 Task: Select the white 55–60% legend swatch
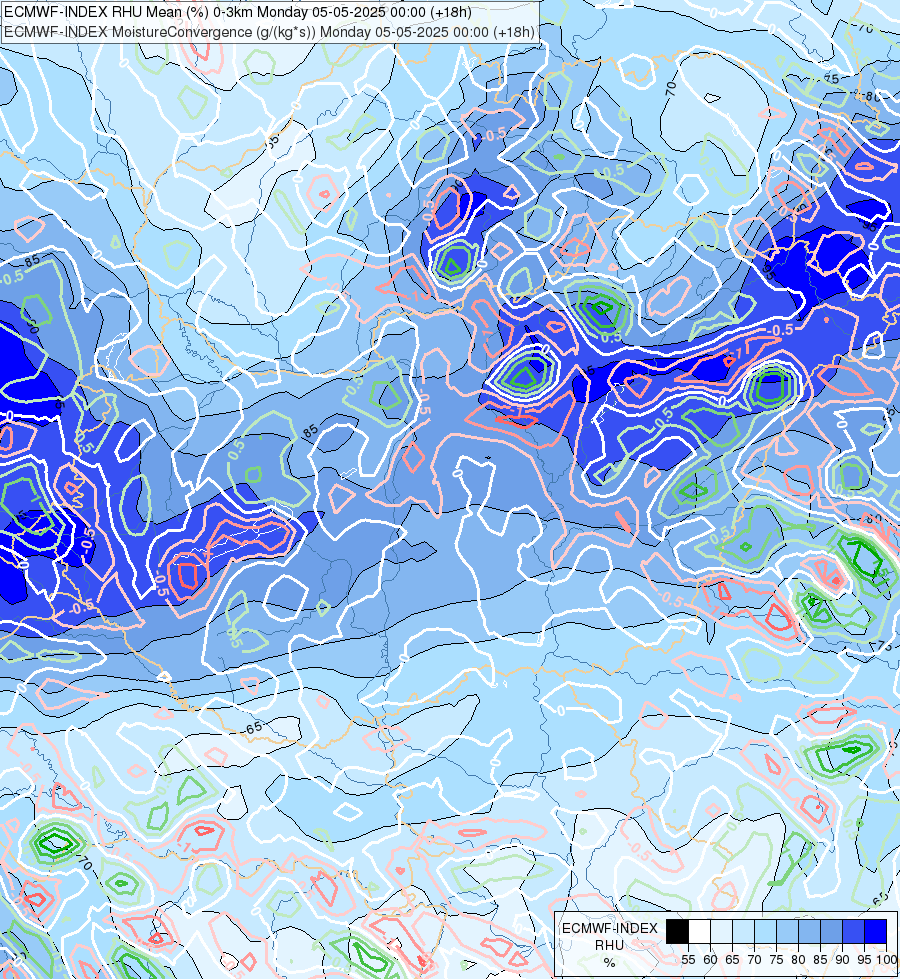click(x=699, y=931)
